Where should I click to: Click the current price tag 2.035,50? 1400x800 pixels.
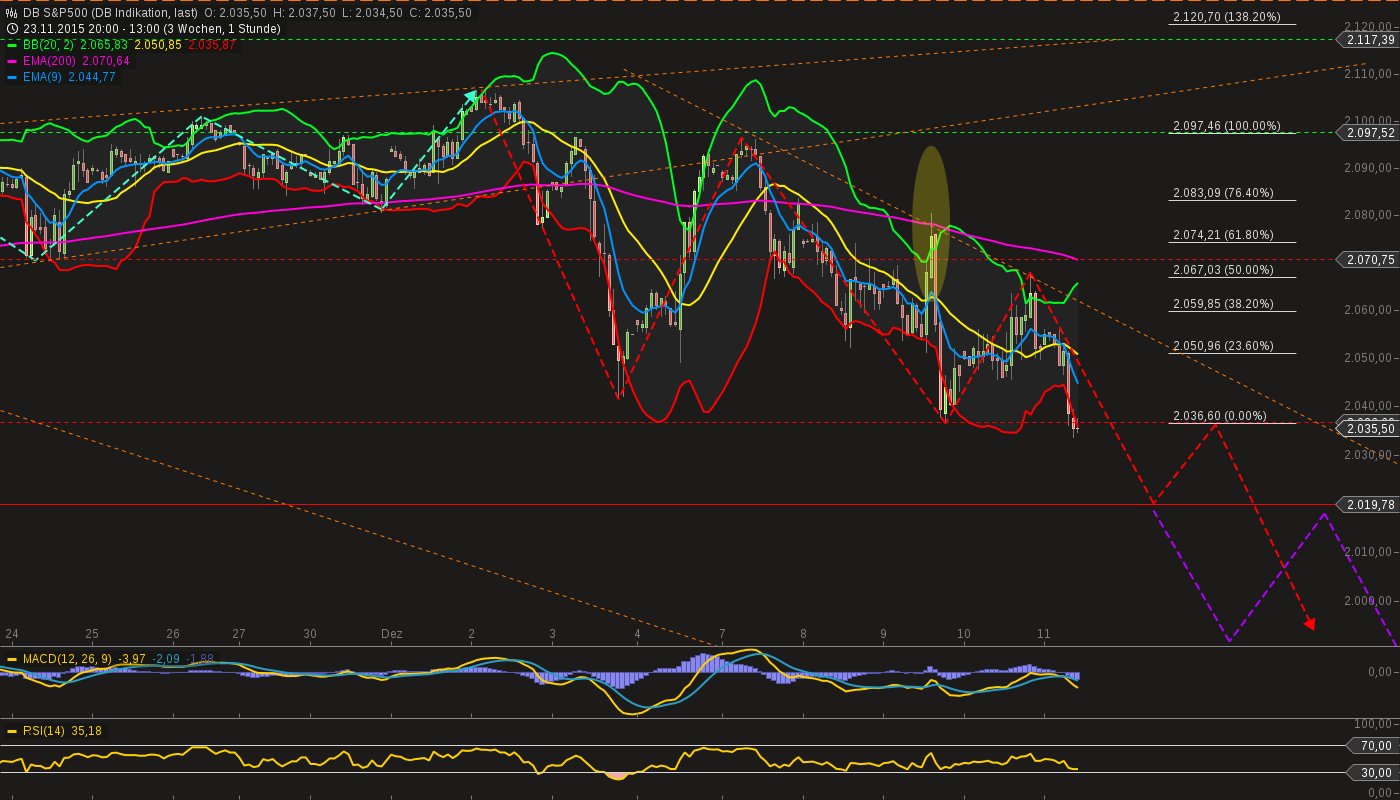coord(1368,428)
